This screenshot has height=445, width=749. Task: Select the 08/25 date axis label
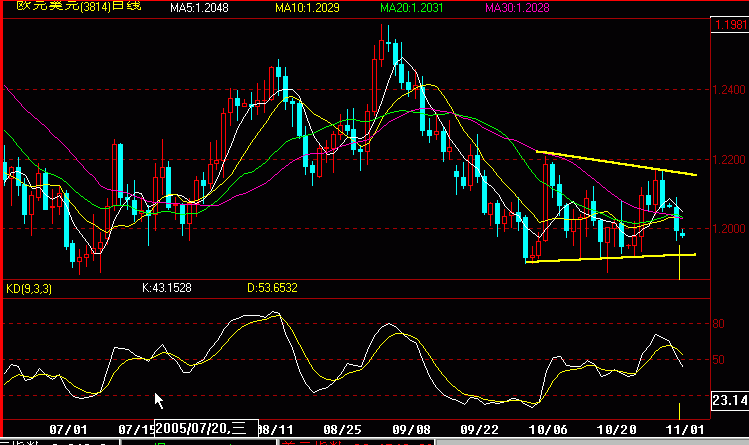(x=342, y=429)
